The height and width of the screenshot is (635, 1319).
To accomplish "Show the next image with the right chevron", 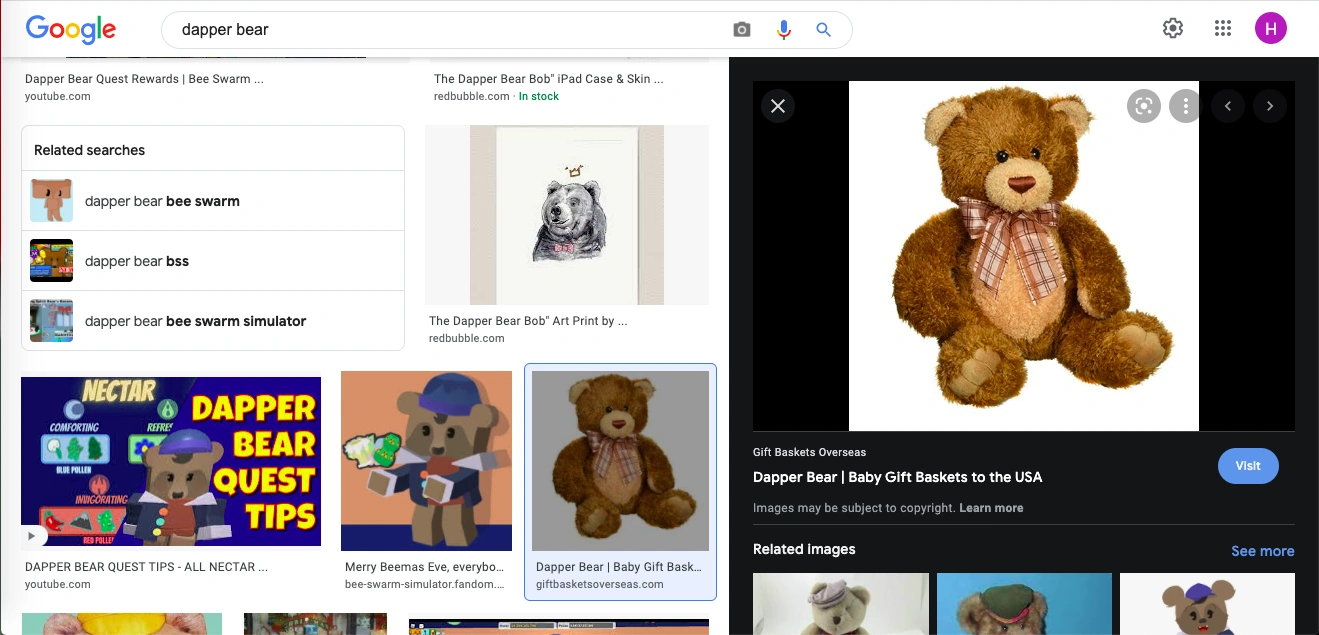I will click(x=1270, y=106).
